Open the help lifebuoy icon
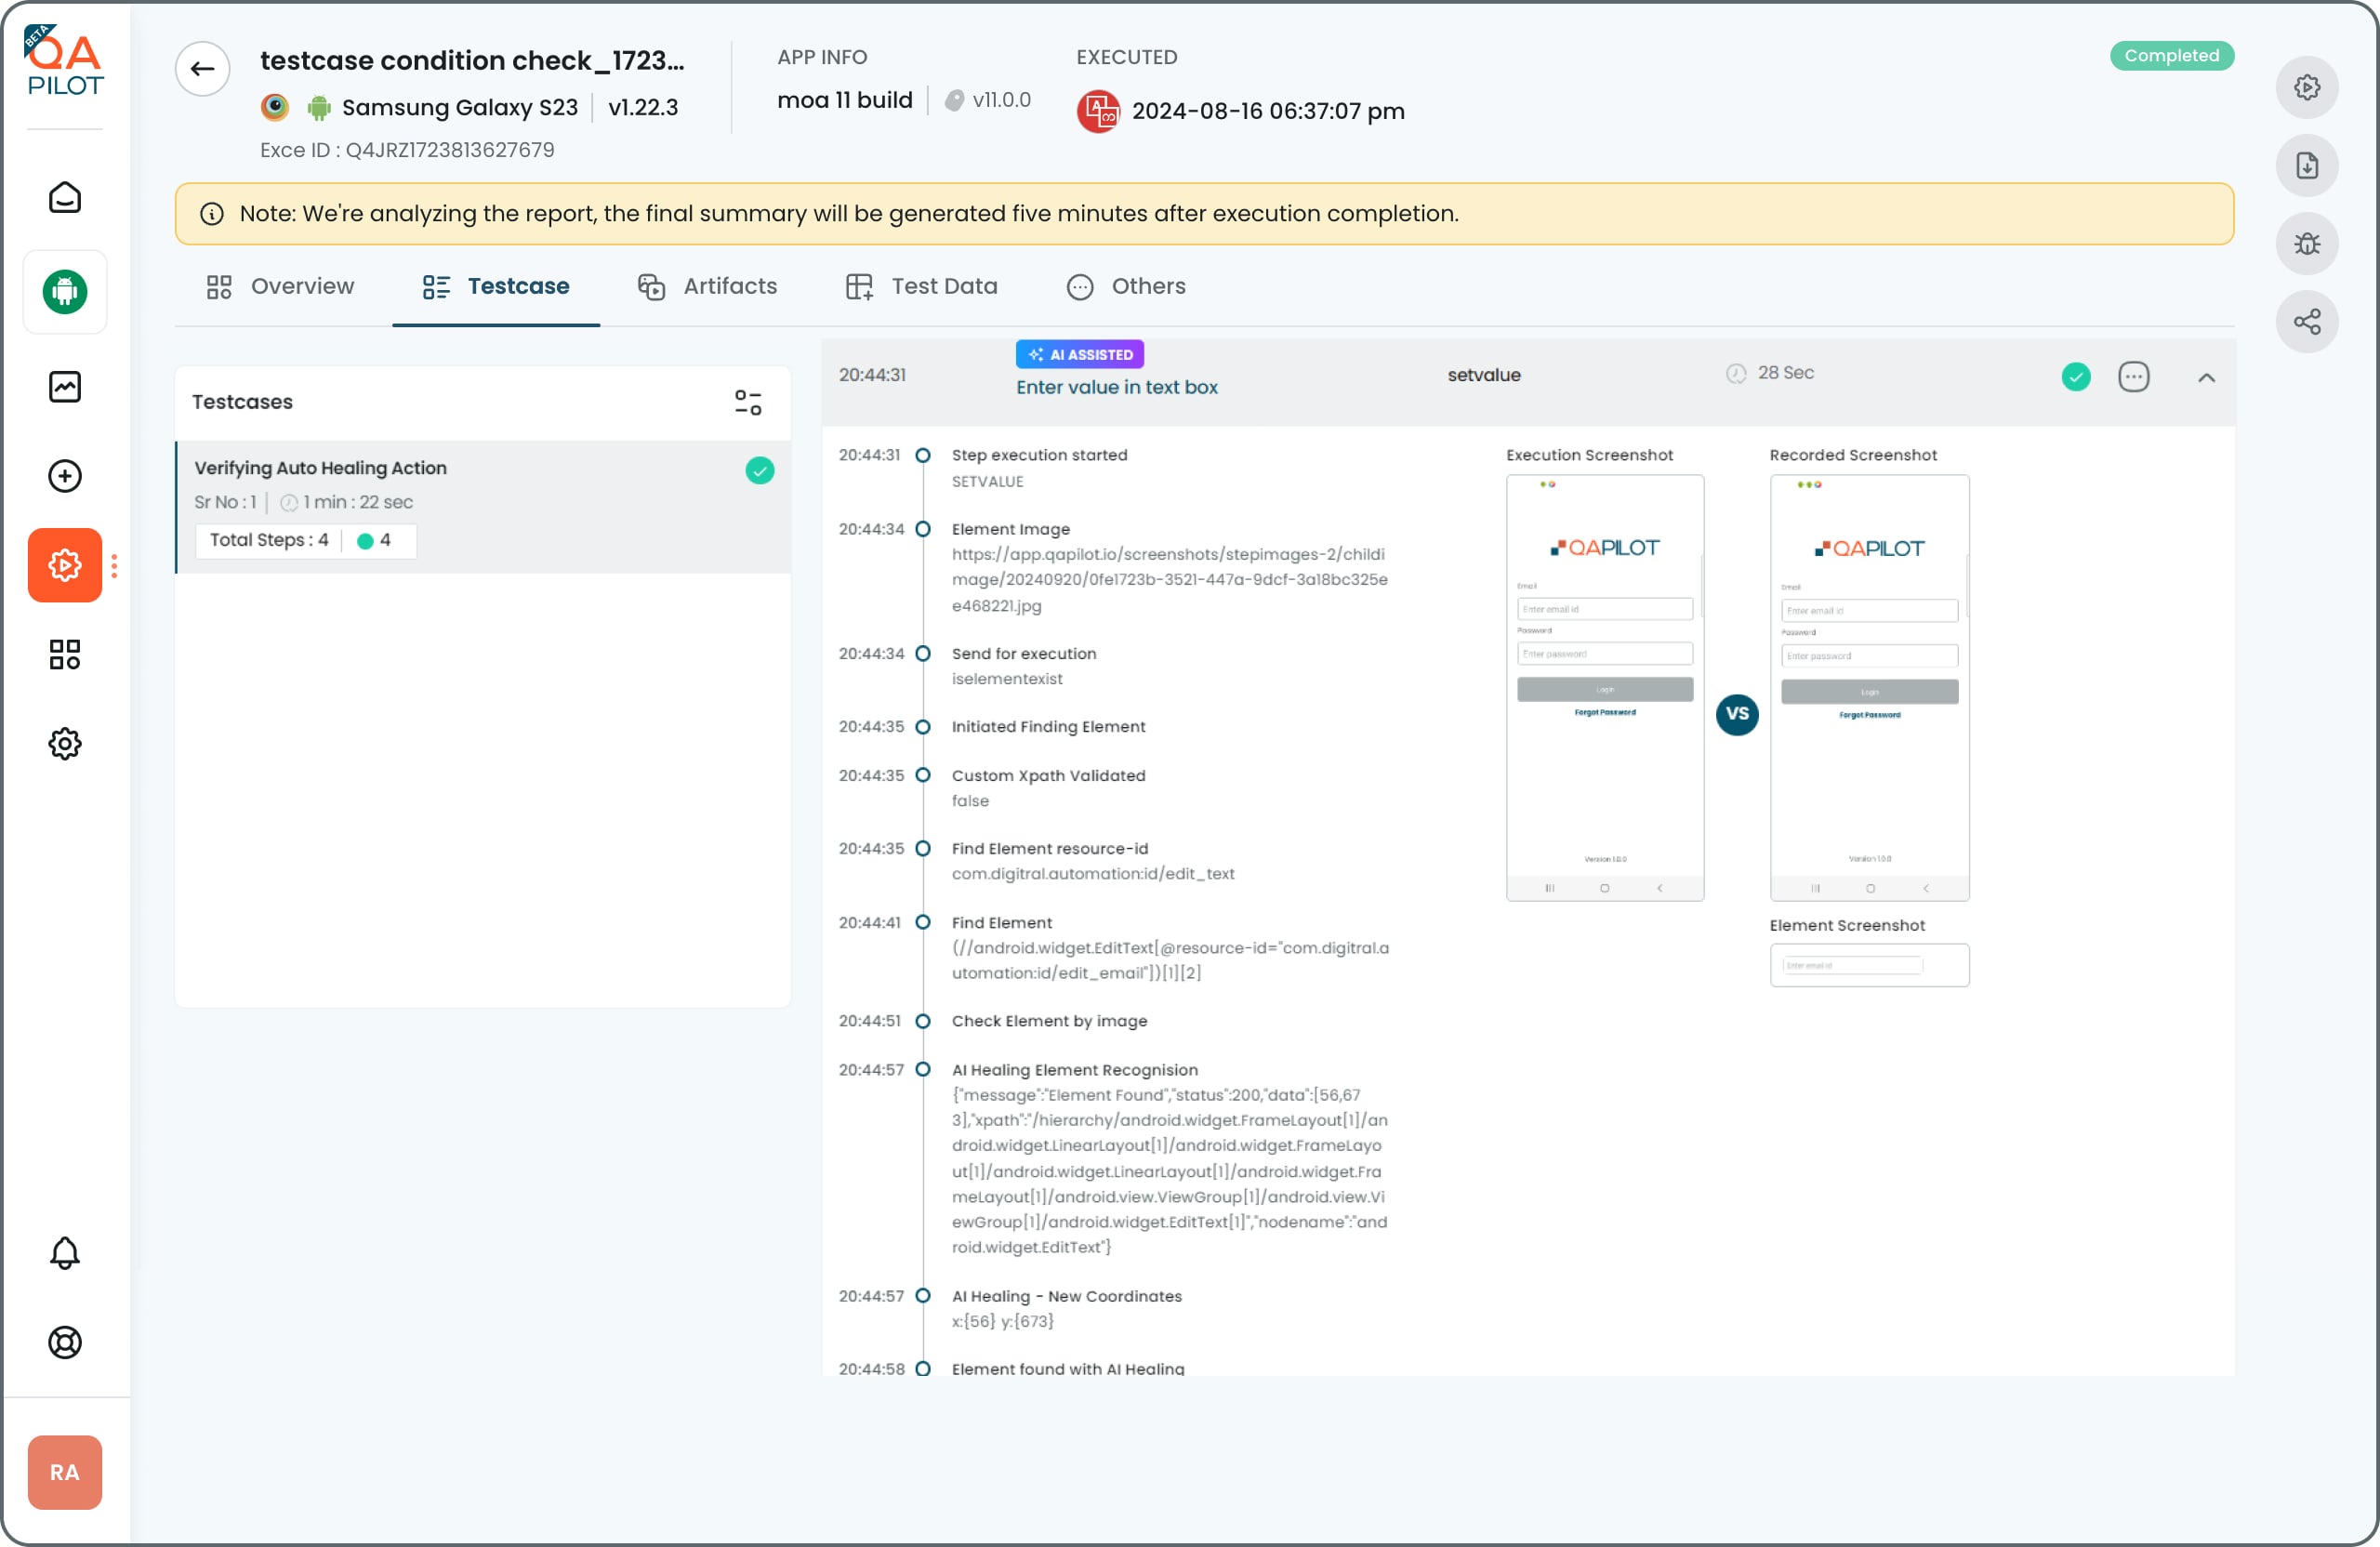Image resolution: width=2380 pixels, height=1547 pixels. pyautogui.click(x=65, y=1342)
